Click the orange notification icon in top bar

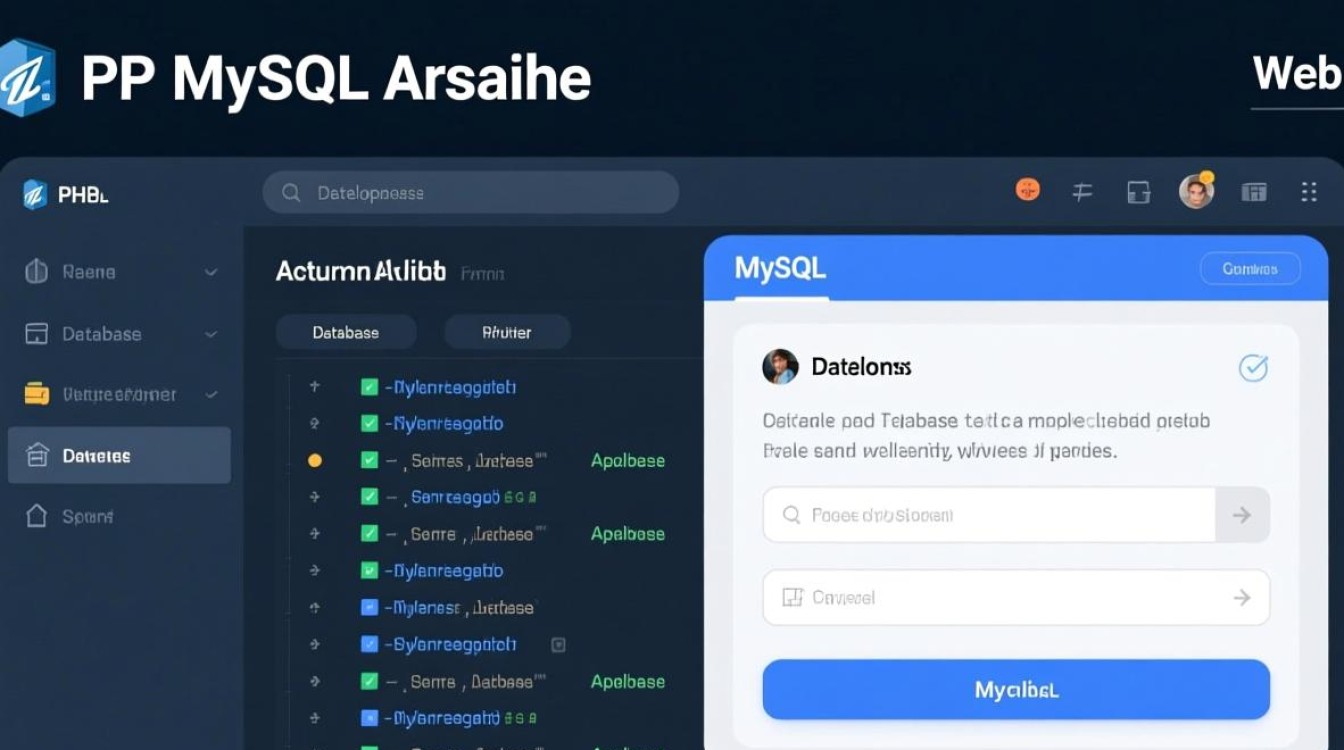[1027, 189]
